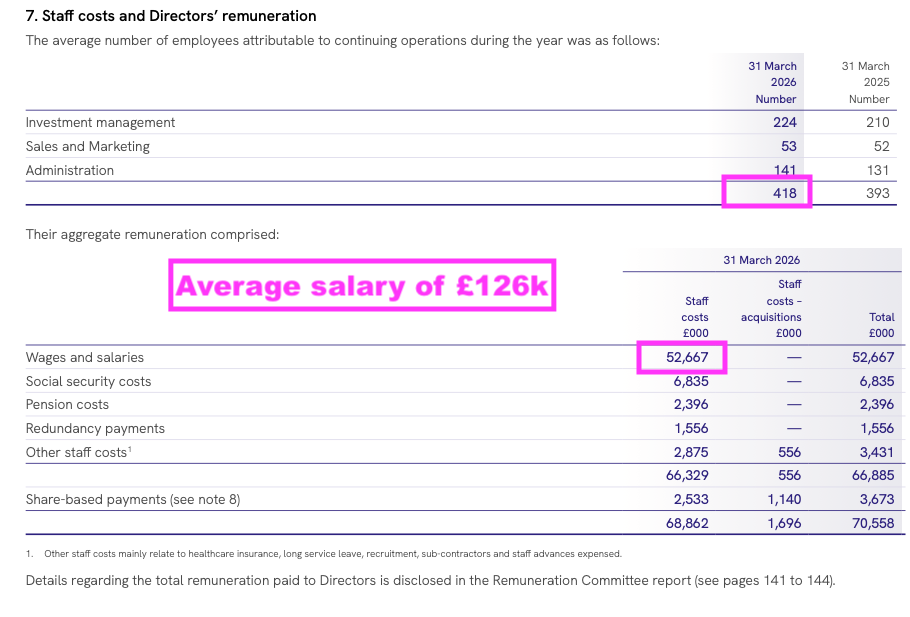Click the Redundancy payments row label
This screenshot has height=617, width=910.
[x=95, y=428]
